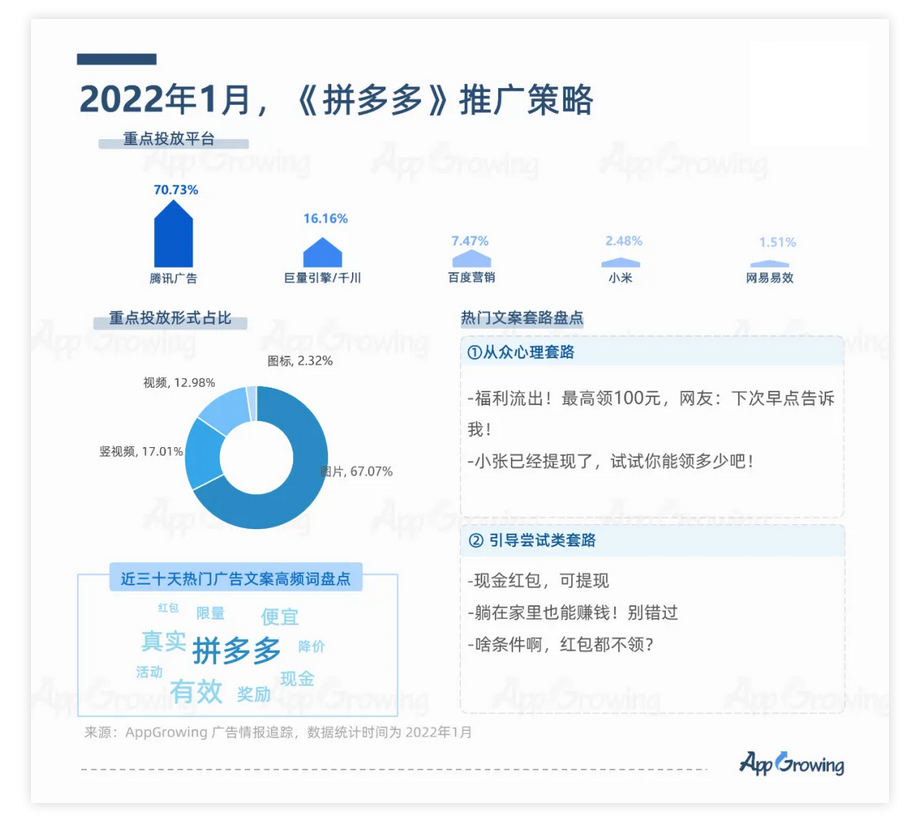The height and width of the screenshot is (825, 917).
Task: Open the 重点投放形式占比 section heading
Action: (170, 319)
